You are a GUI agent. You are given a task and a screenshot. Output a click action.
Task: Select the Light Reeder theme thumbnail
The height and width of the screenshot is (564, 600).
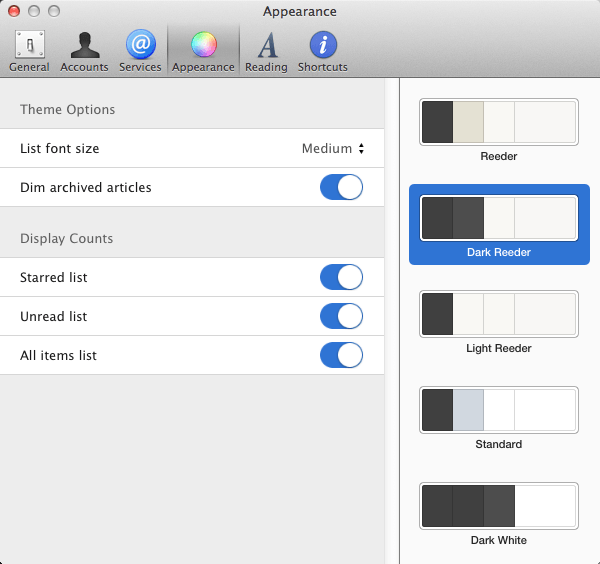pyautogui.click(x=499, y=314)
